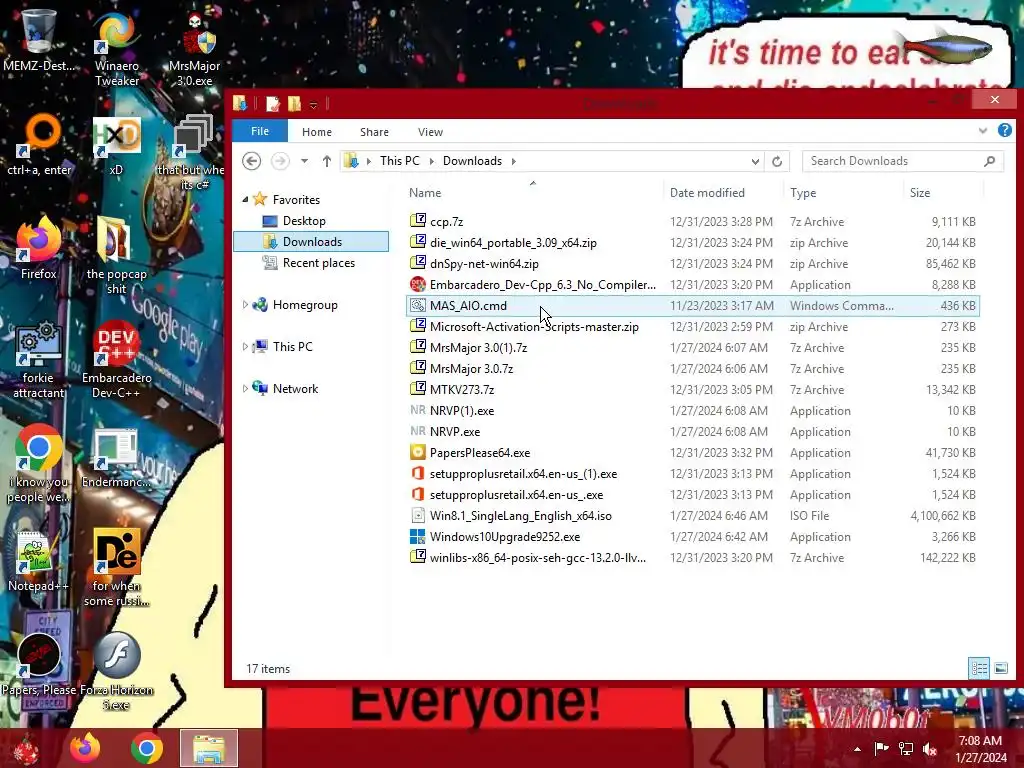This screenshot has height=768, width=1024.
Task: Select PapersPlease64.exe file
Action: click(693, 453)
